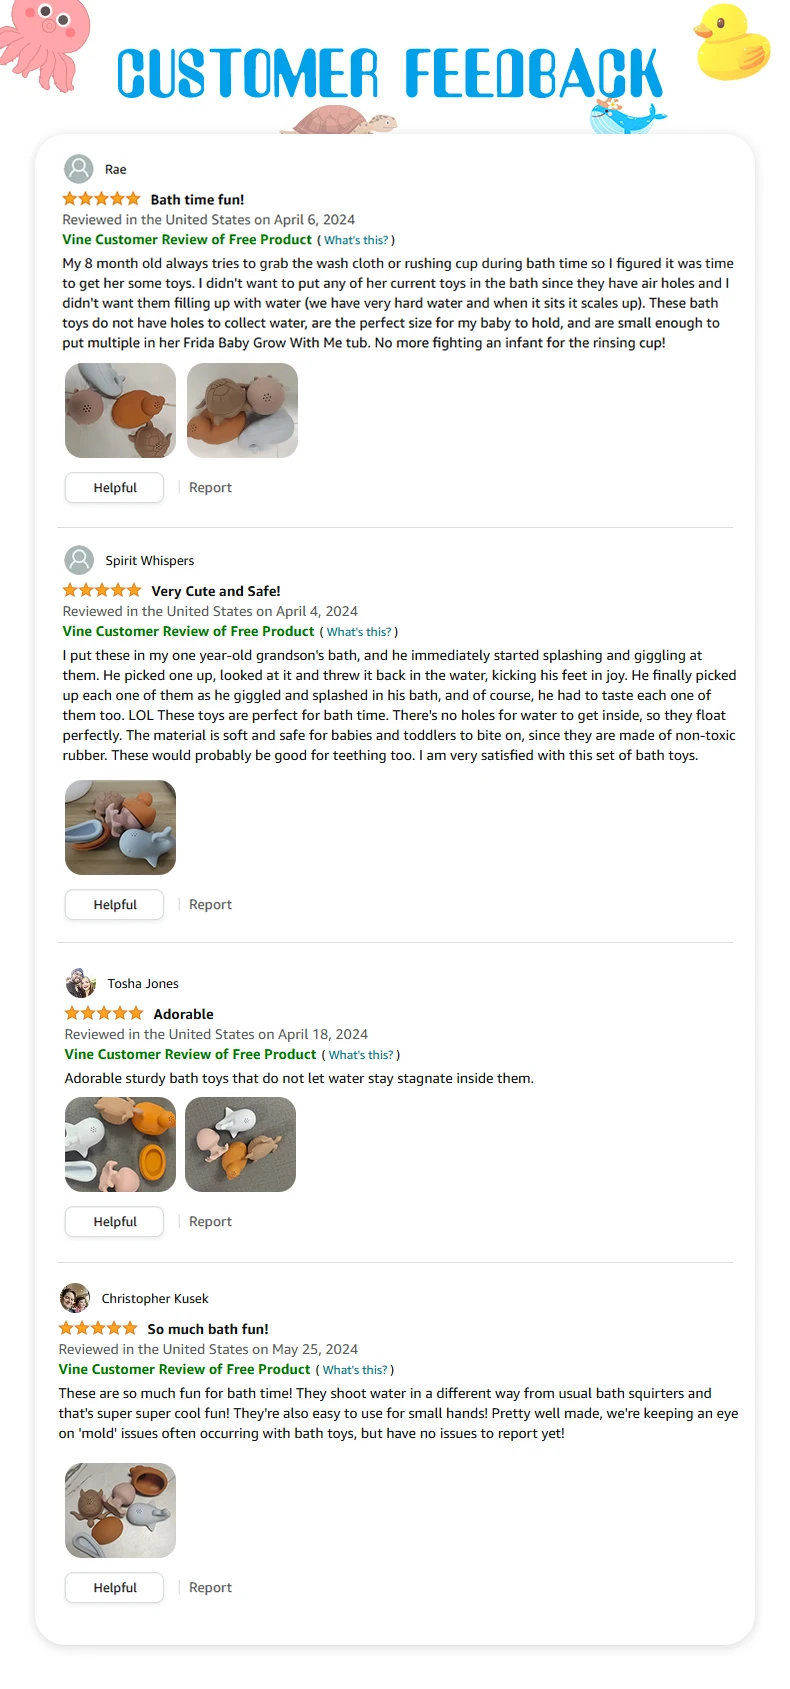The height and width of the screenshot is (1689, 790).
Task: Click Rae's profile avatar icon
Action: click(x=79, y=169)
